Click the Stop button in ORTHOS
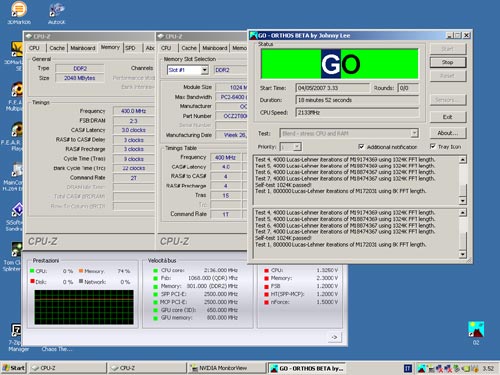This screenshot has height=375, width=500. (448, 62)
